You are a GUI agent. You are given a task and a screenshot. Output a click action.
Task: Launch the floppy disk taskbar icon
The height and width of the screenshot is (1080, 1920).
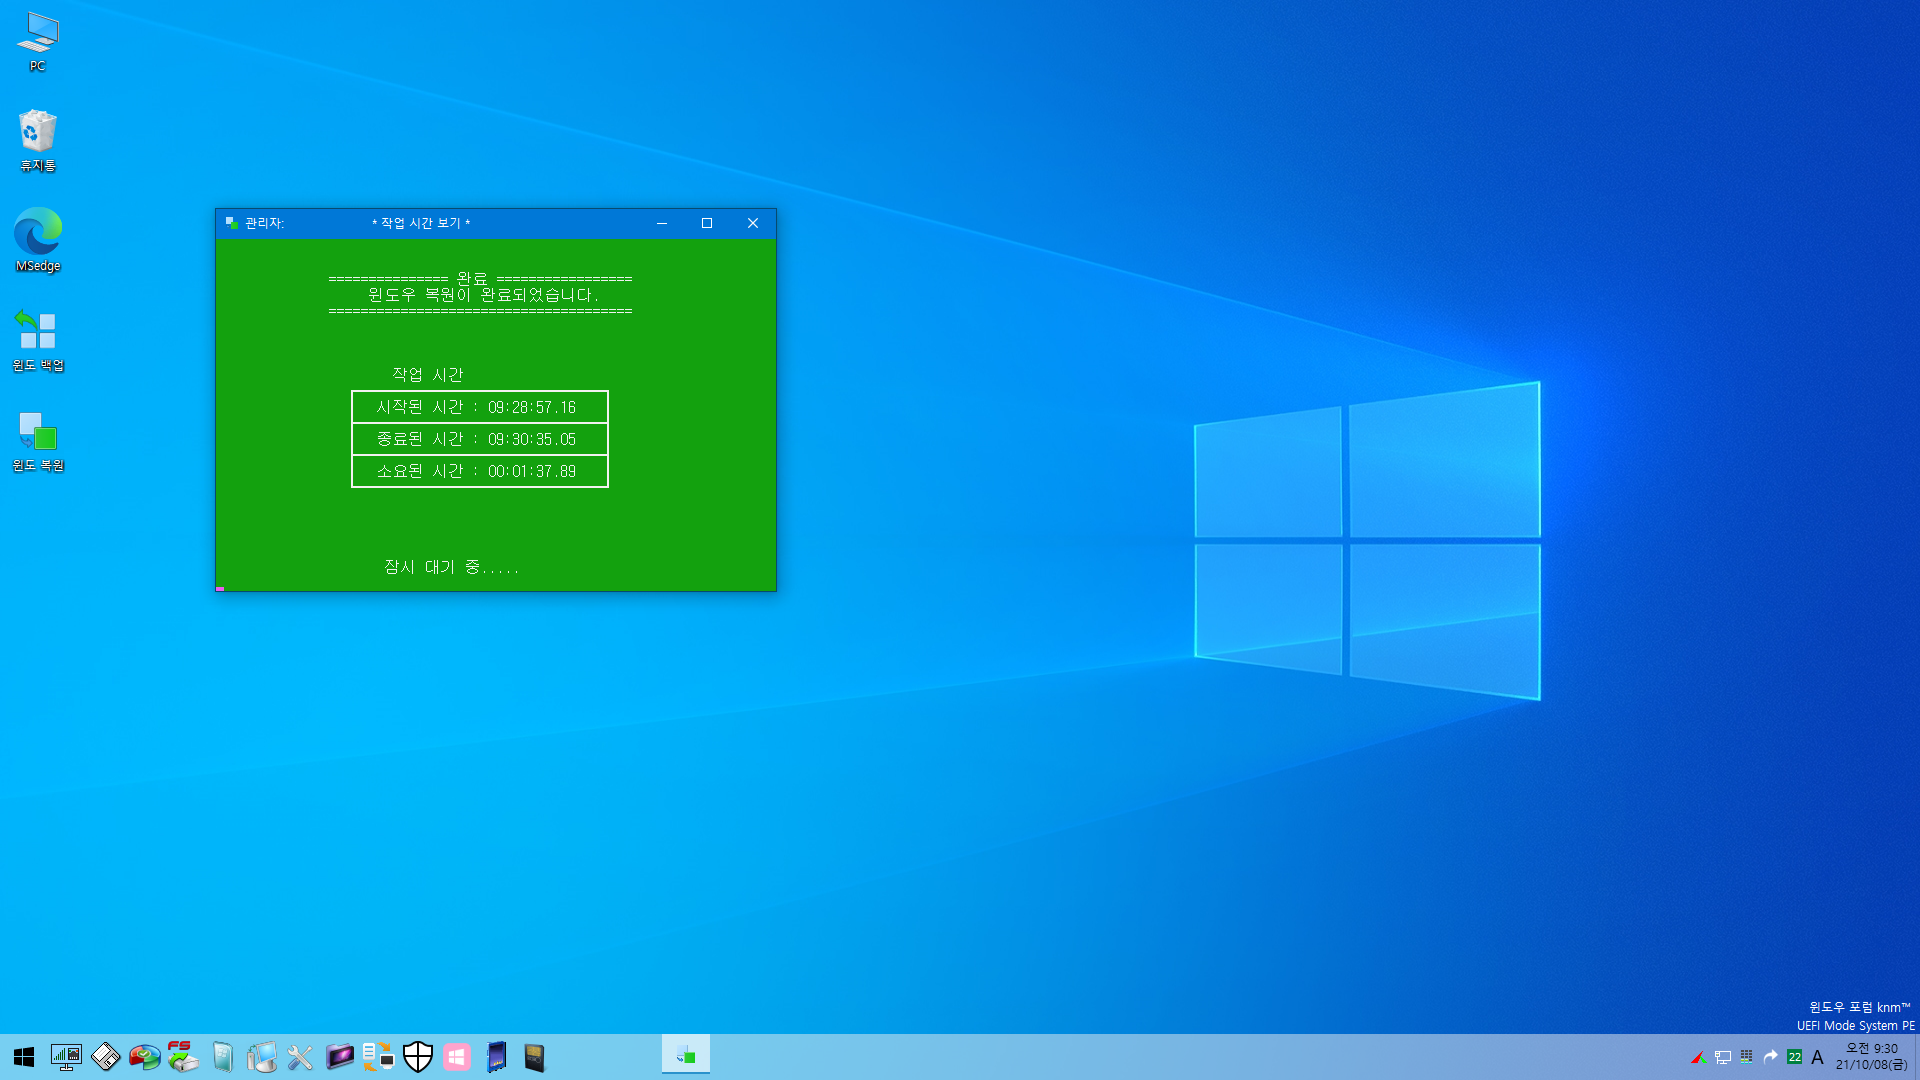pos(105,1057)
